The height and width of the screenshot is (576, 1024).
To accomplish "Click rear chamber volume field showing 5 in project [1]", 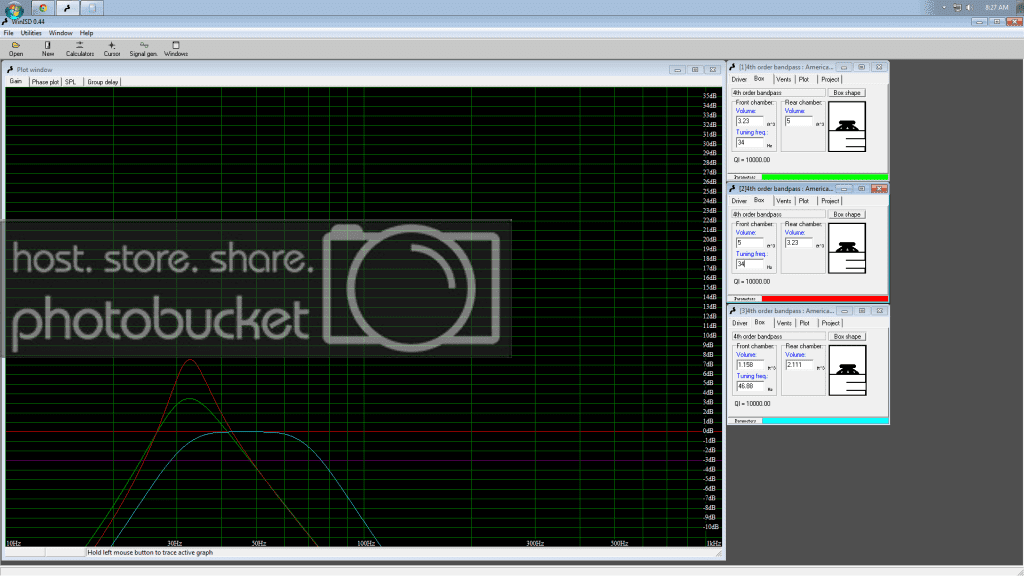I will click(x=798, y=121).
